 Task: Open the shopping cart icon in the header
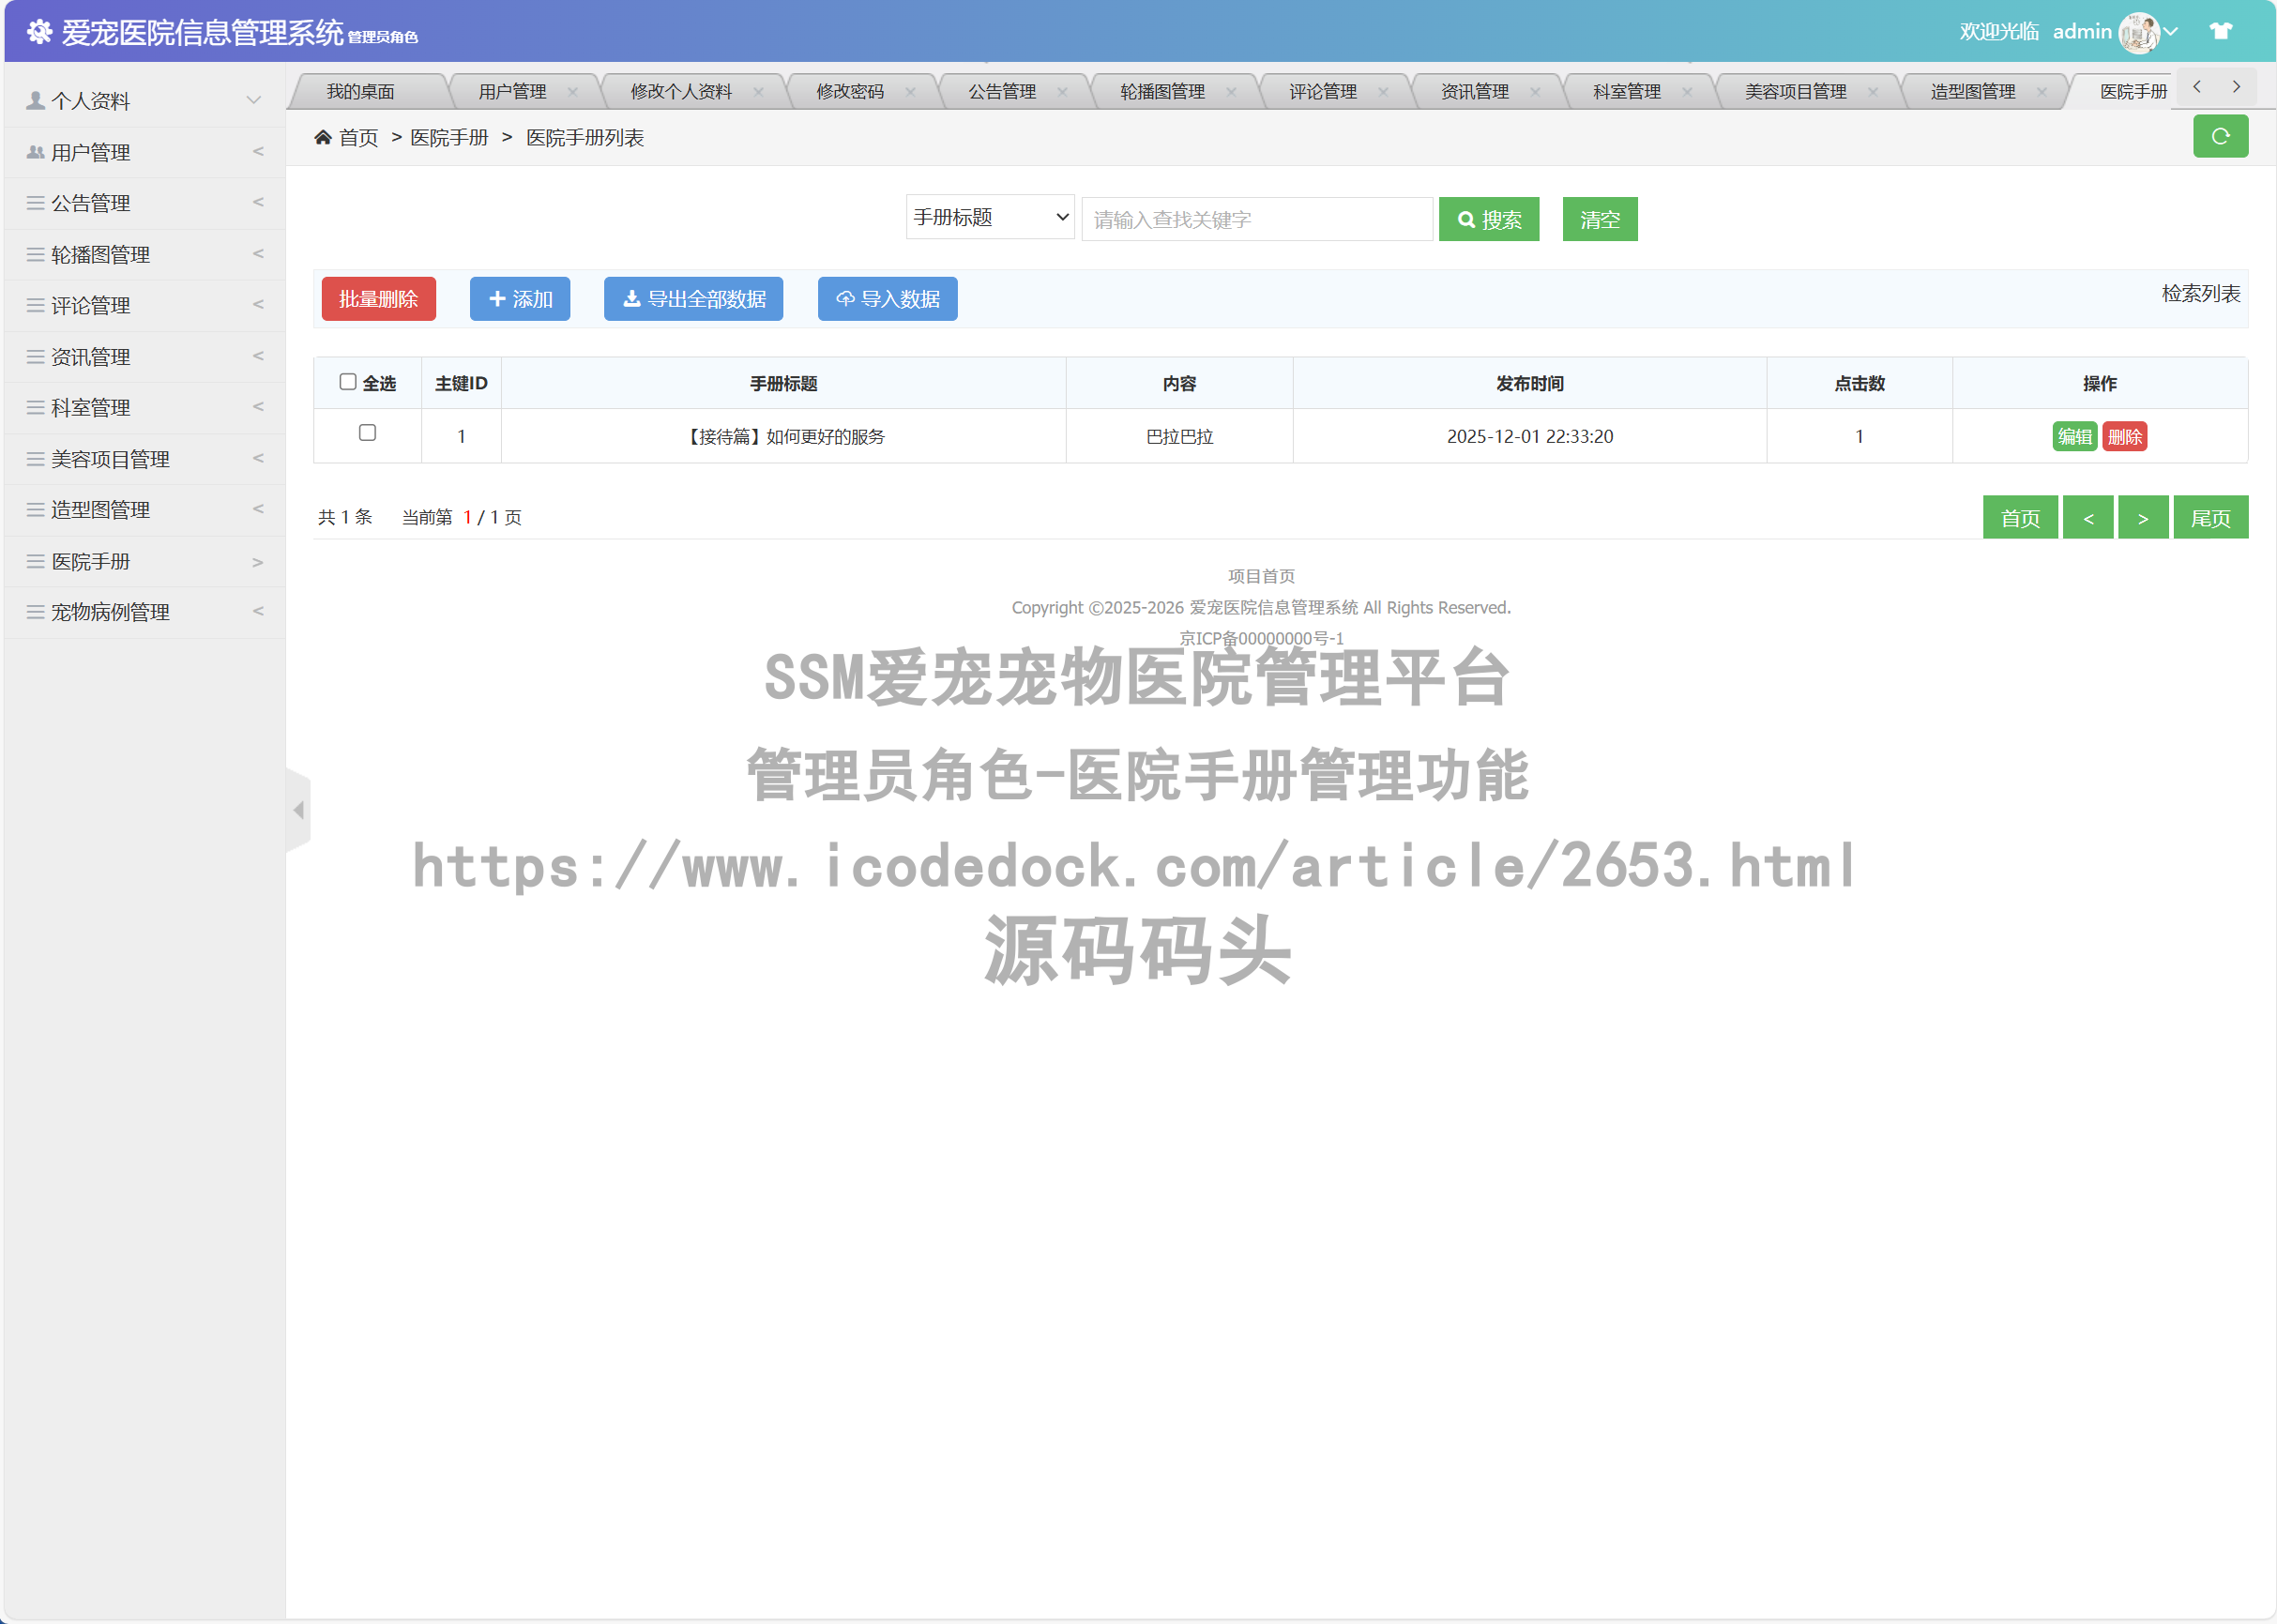tap(2221, 31)
